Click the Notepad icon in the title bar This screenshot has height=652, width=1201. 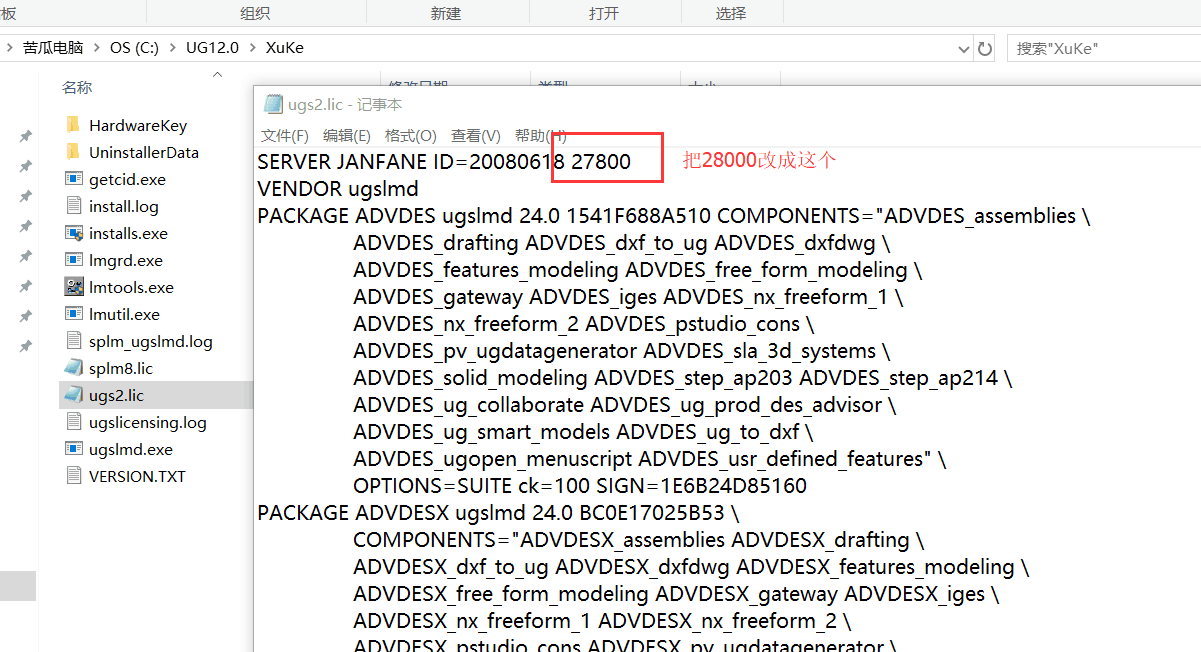(x=273, y=103)
